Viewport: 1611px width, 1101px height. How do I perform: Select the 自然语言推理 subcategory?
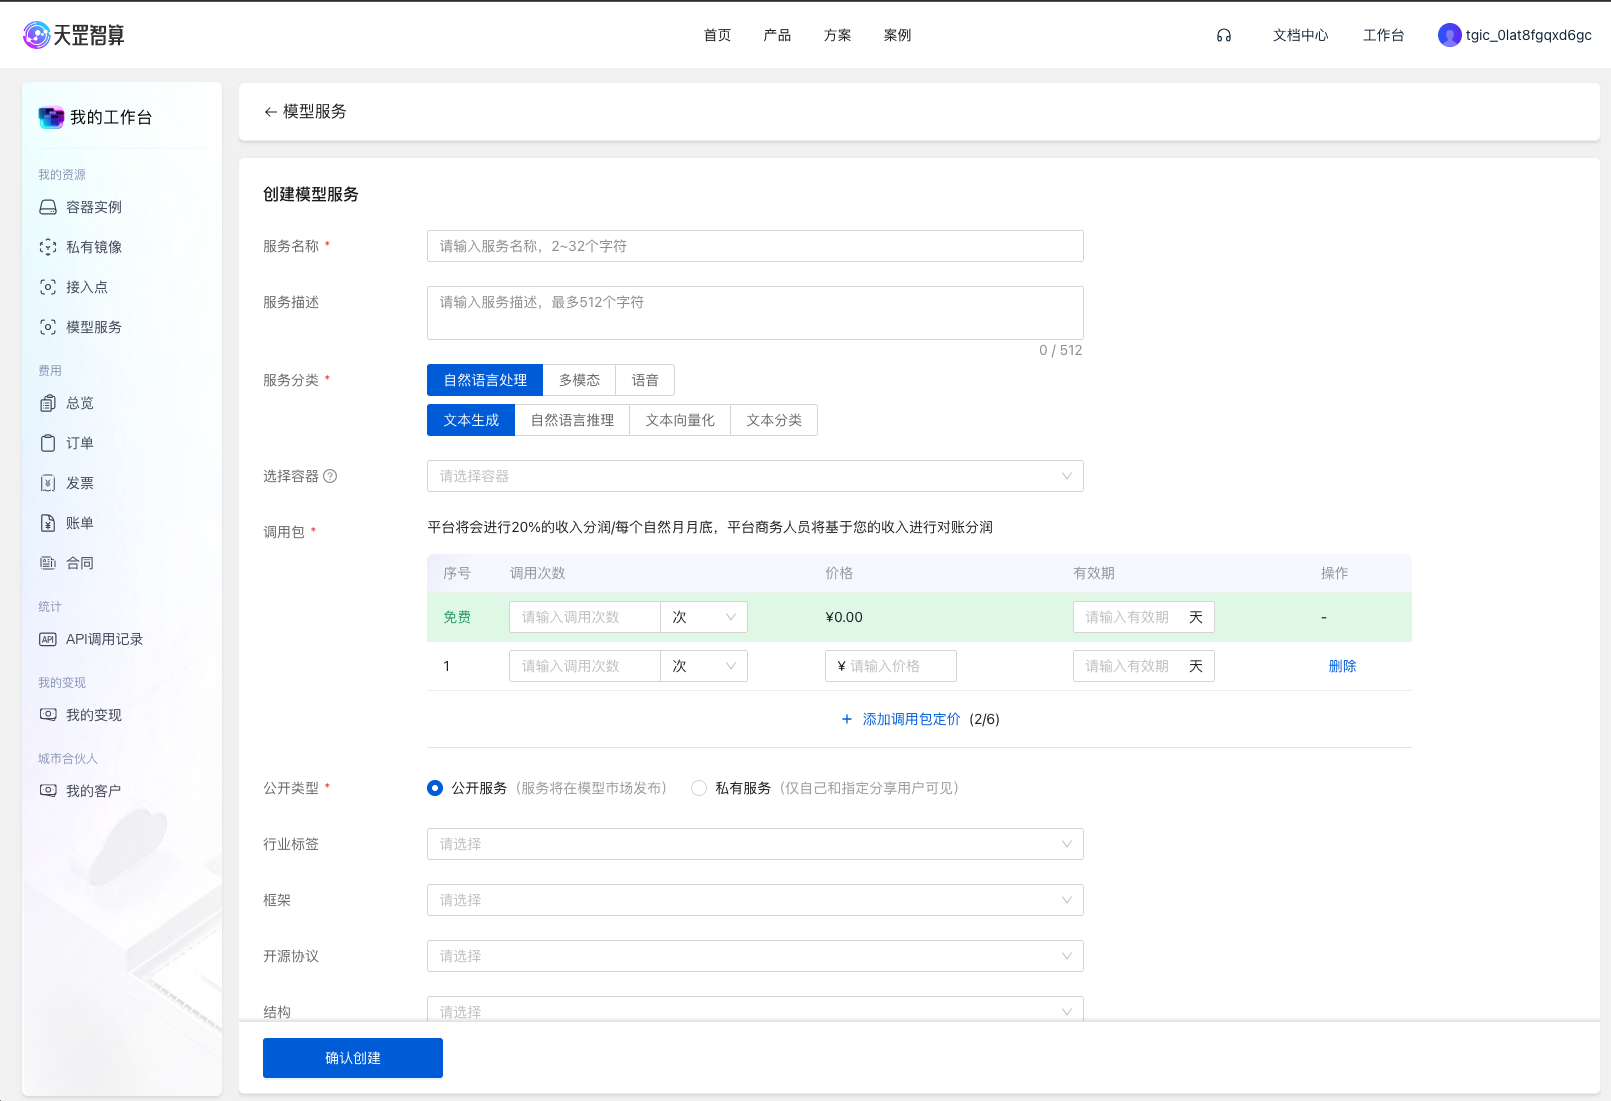pyautogui.click(x=572, y=420)
